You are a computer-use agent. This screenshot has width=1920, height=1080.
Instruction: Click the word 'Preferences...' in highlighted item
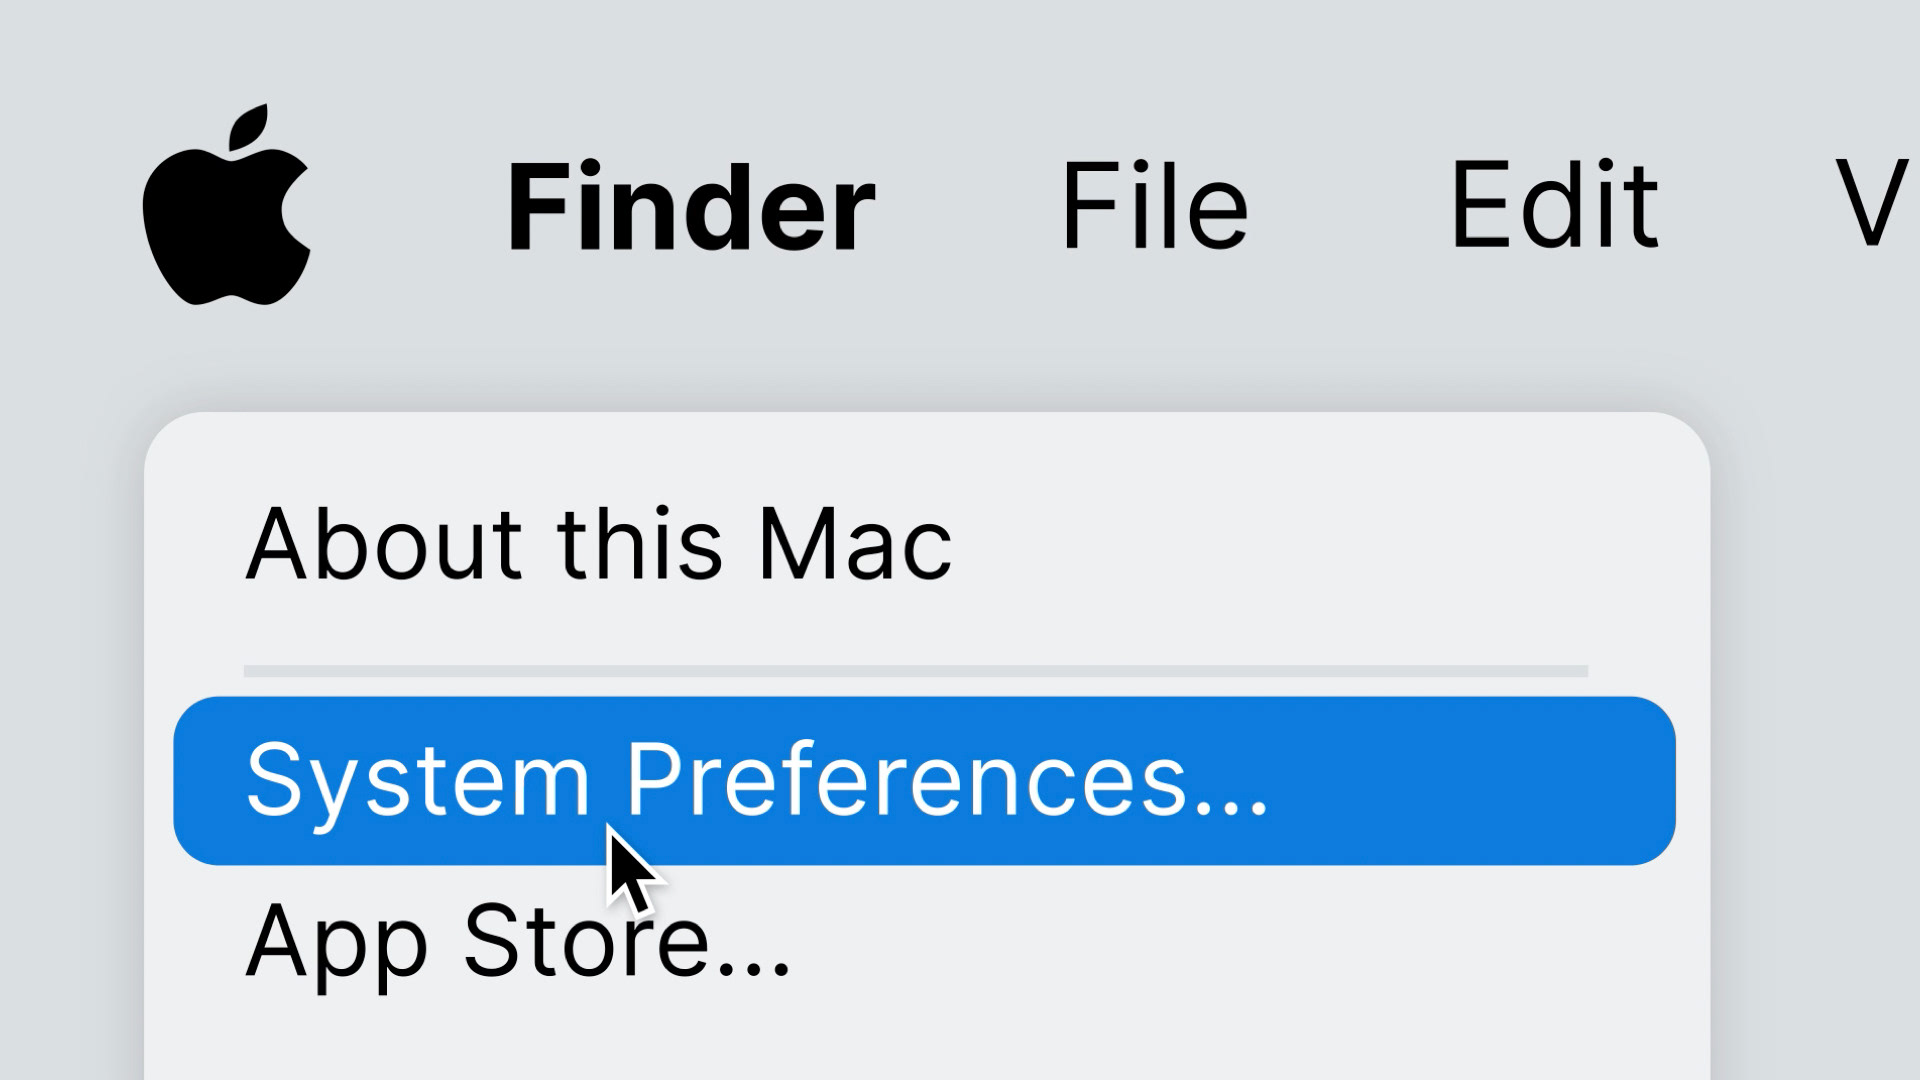[x=947, y=779]
